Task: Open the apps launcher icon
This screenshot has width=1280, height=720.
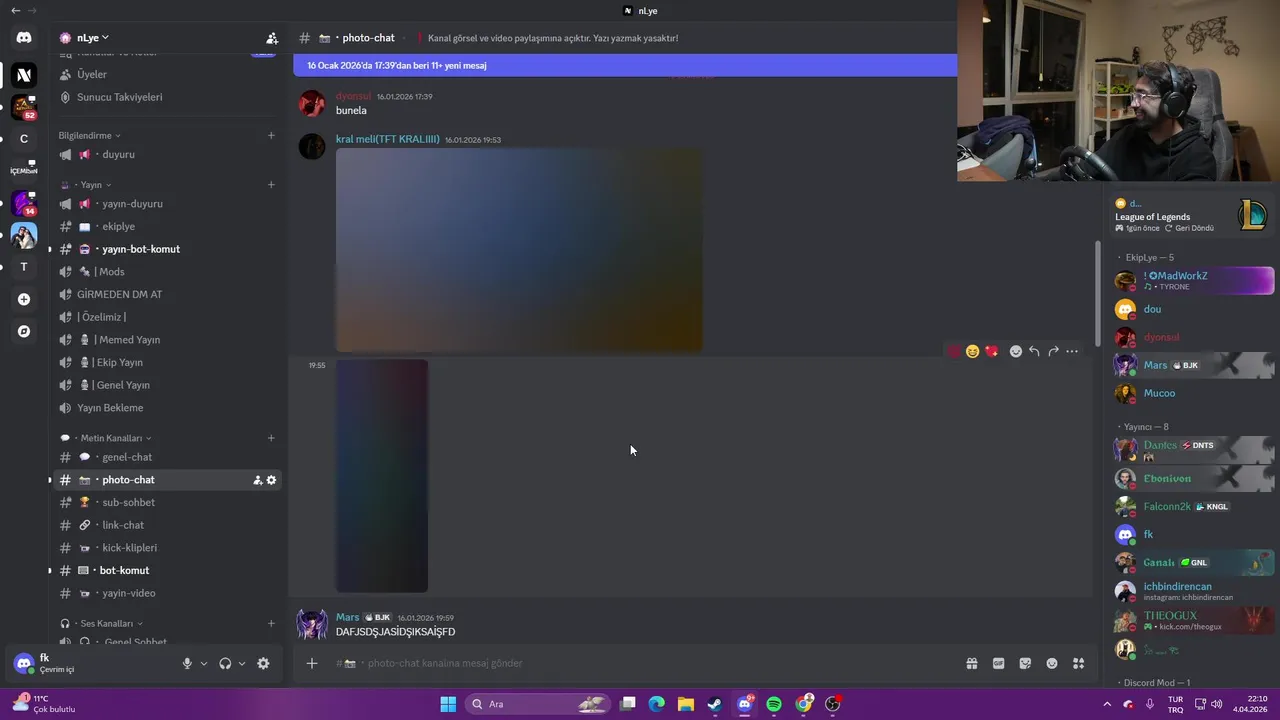Action: pyautogui.click(x=1079, y=663)
